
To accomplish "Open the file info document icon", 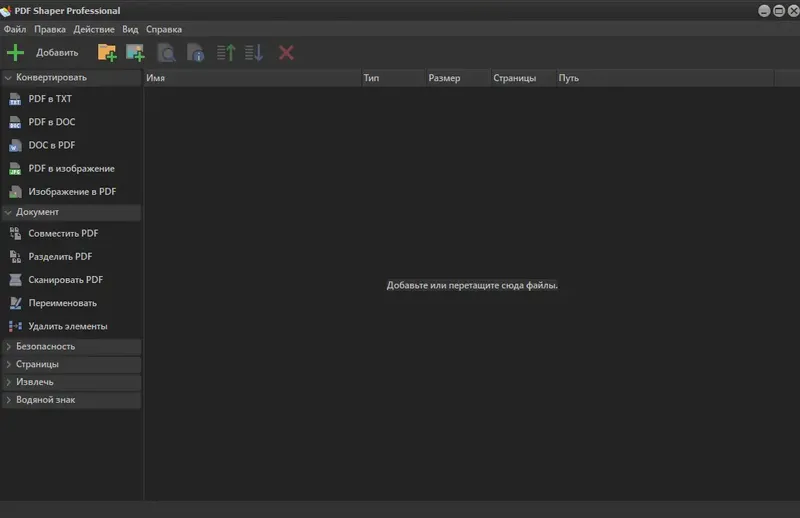I will [195, 53].
